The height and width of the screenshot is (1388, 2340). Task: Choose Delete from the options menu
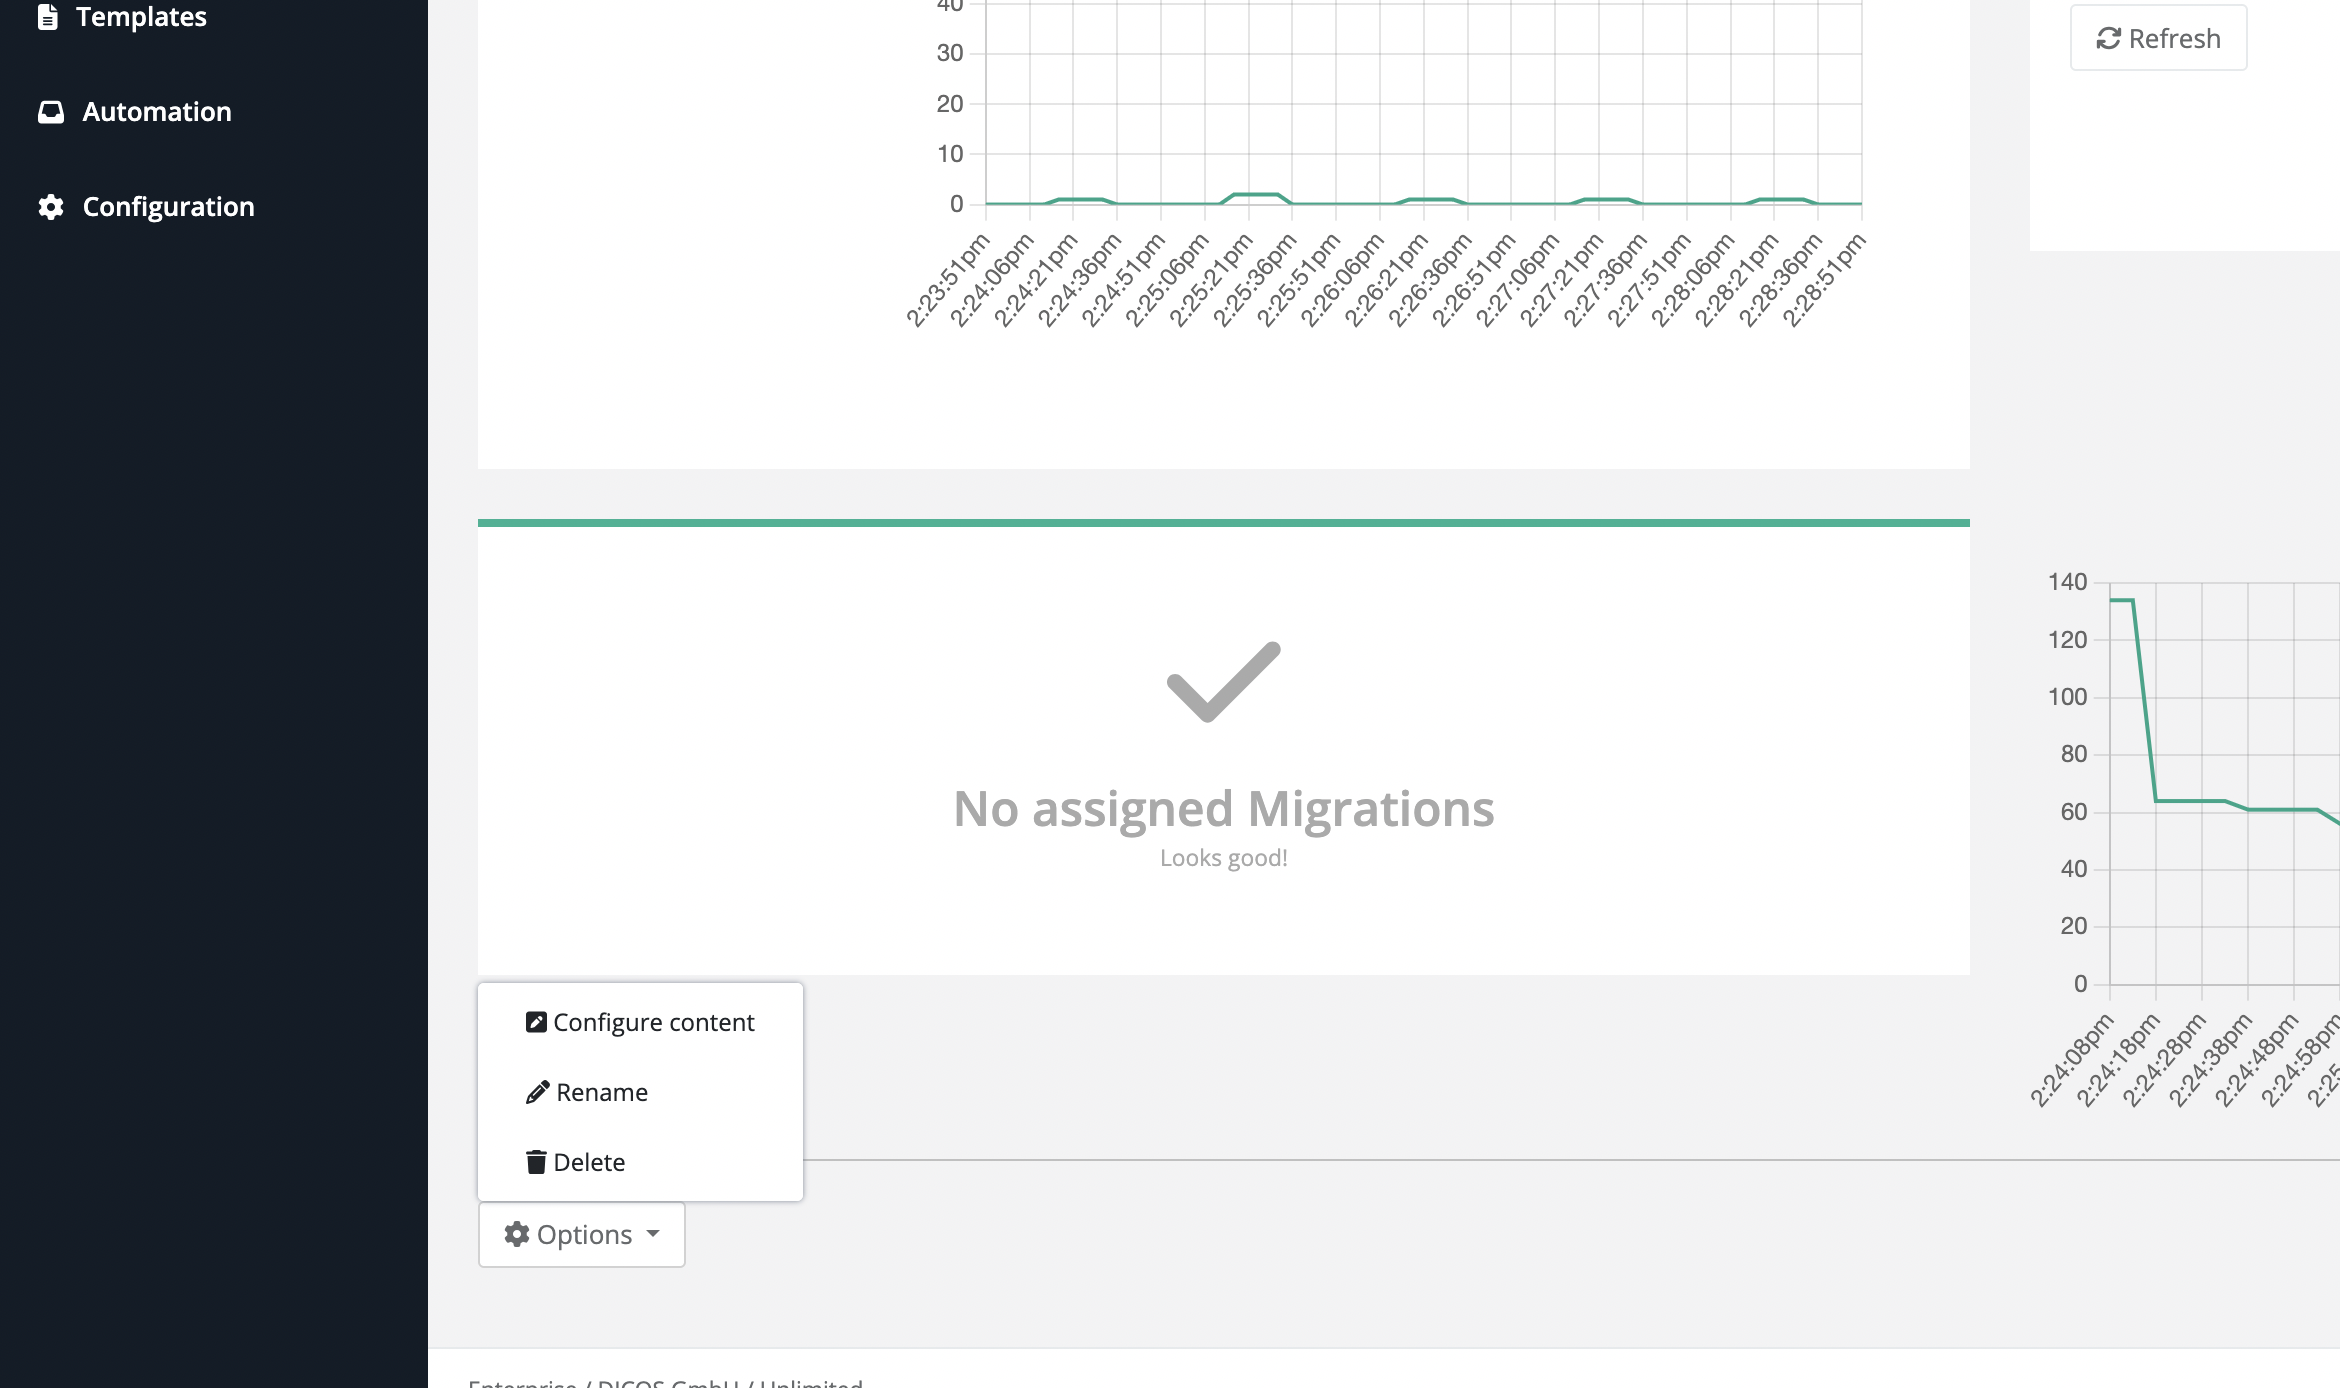click(x=590, y=1161)
